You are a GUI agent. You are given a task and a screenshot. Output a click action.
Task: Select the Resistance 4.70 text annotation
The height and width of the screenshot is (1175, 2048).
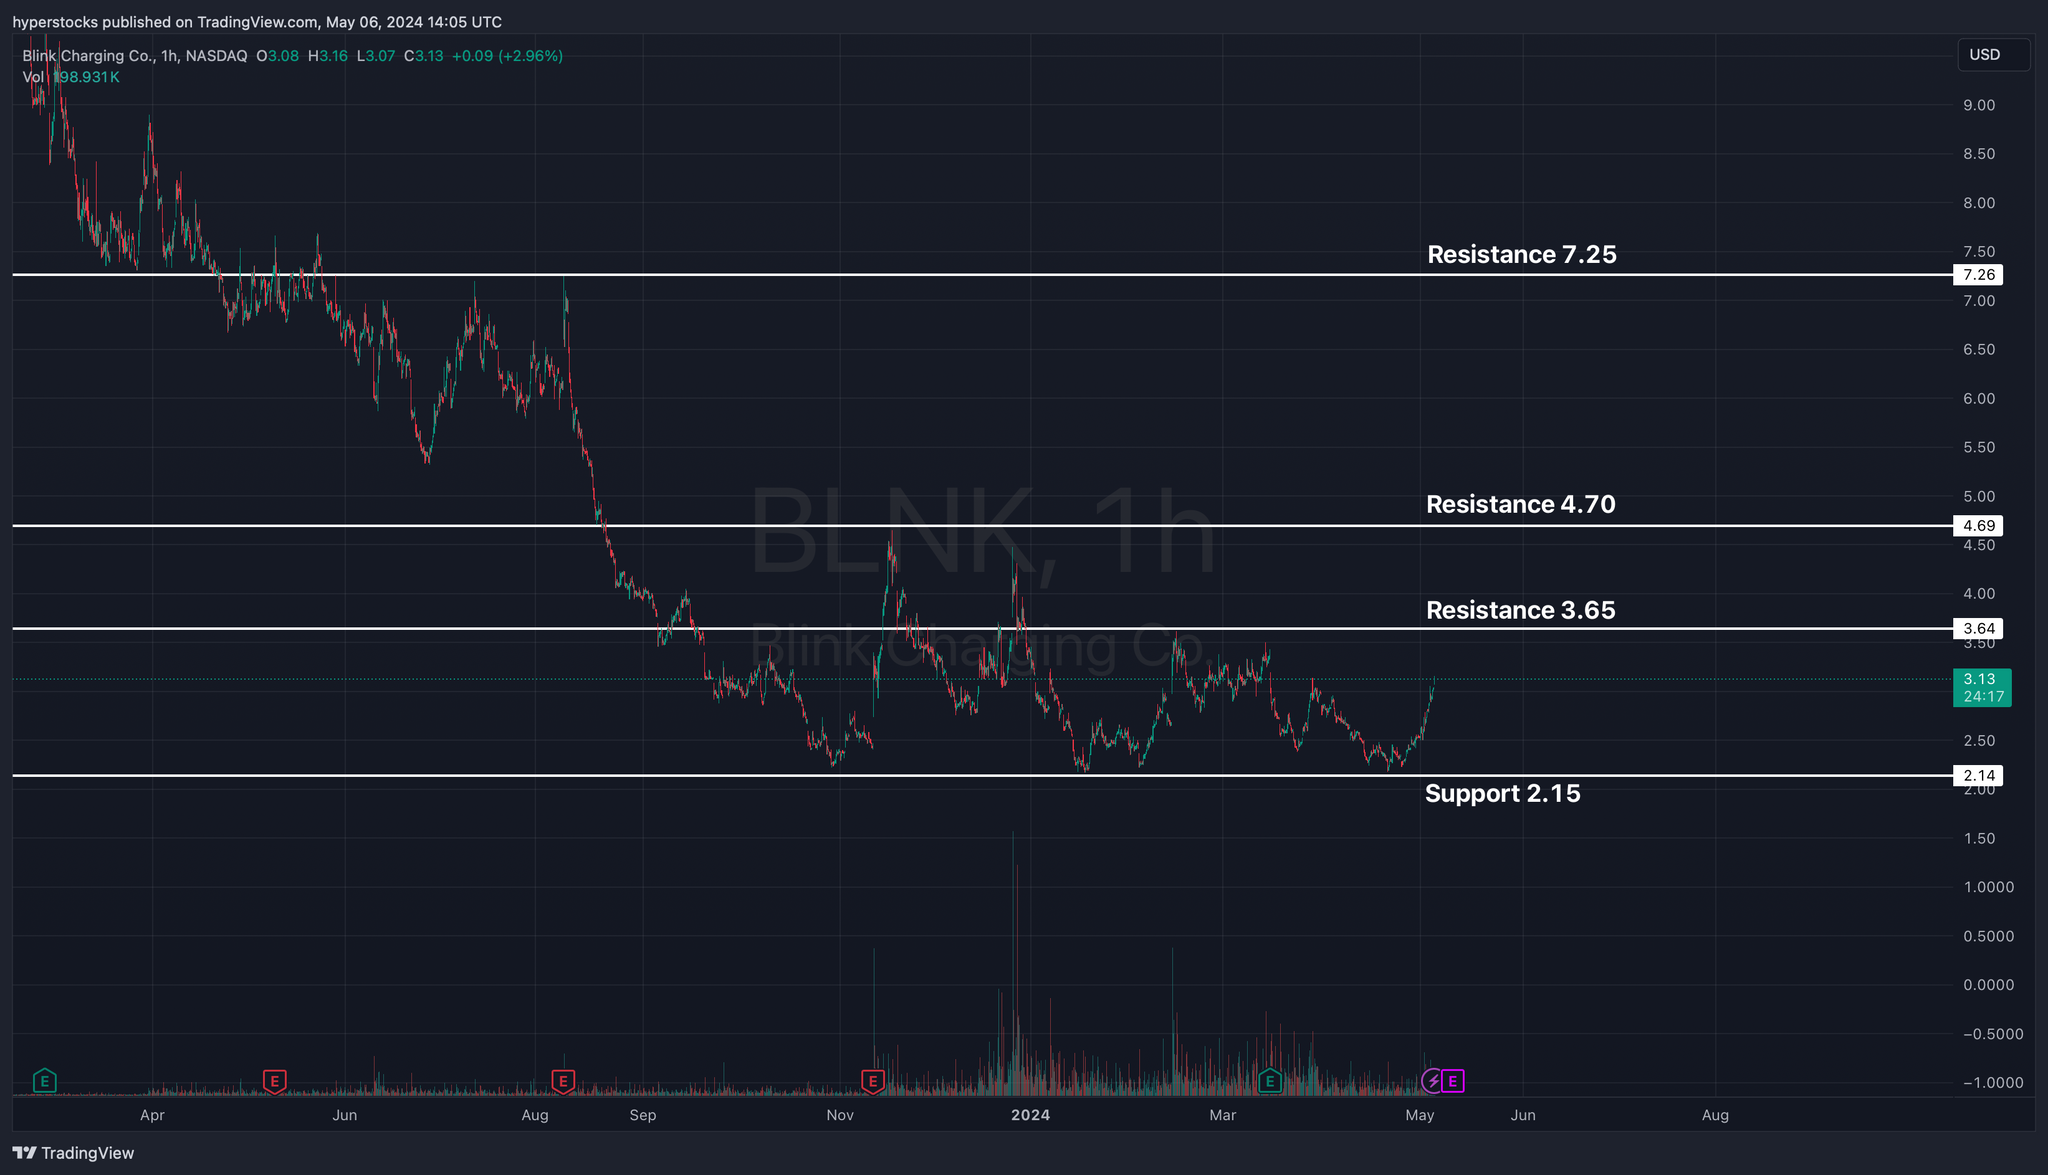(x=1520, y=505)
